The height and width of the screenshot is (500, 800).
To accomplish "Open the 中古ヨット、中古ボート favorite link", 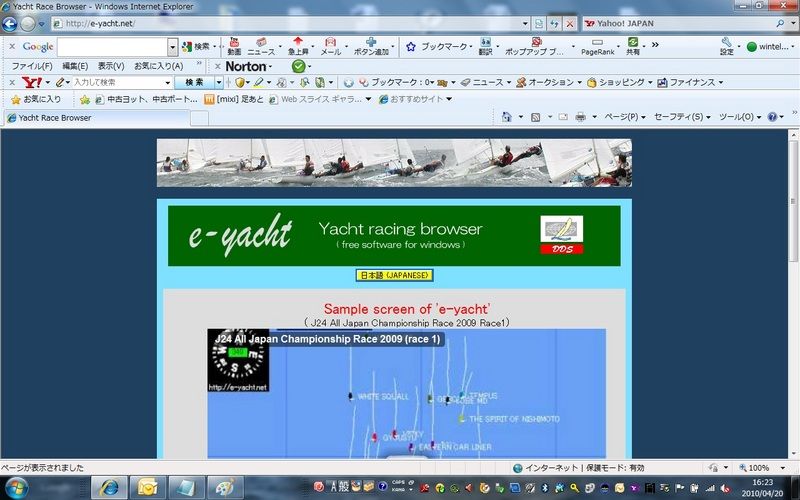I will point(146,99).
